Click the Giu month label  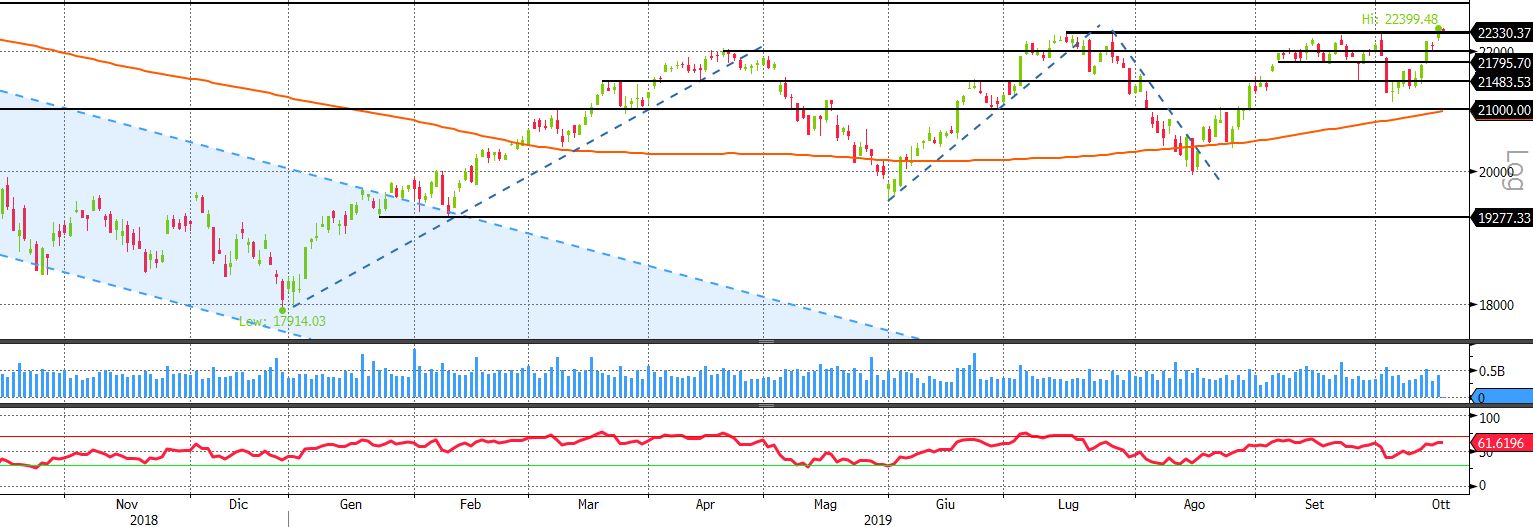coord(945,505)
